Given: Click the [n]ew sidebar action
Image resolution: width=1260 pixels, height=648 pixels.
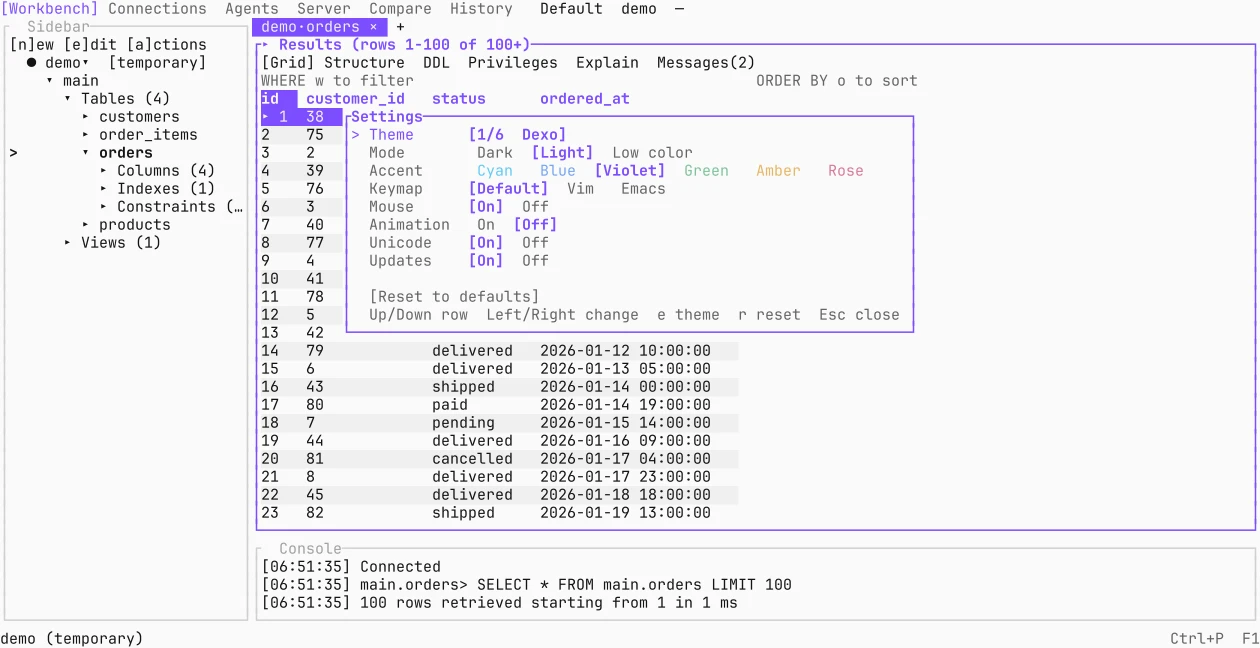Looking at the screenshot, I should tap(32, 45).
